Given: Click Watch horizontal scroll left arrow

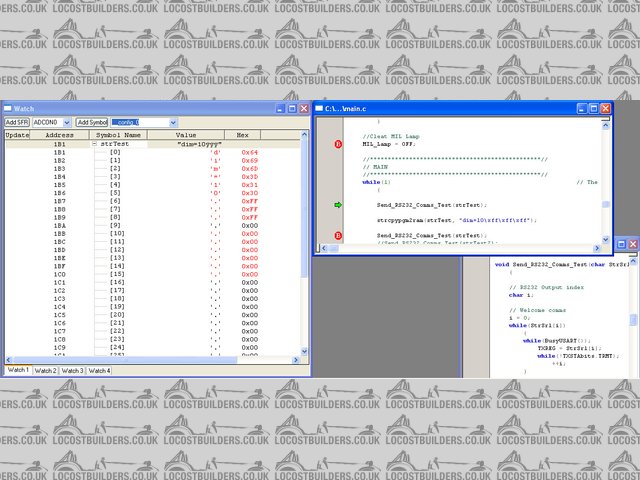Looking at the screenshot, I should [x=9, y=360].
